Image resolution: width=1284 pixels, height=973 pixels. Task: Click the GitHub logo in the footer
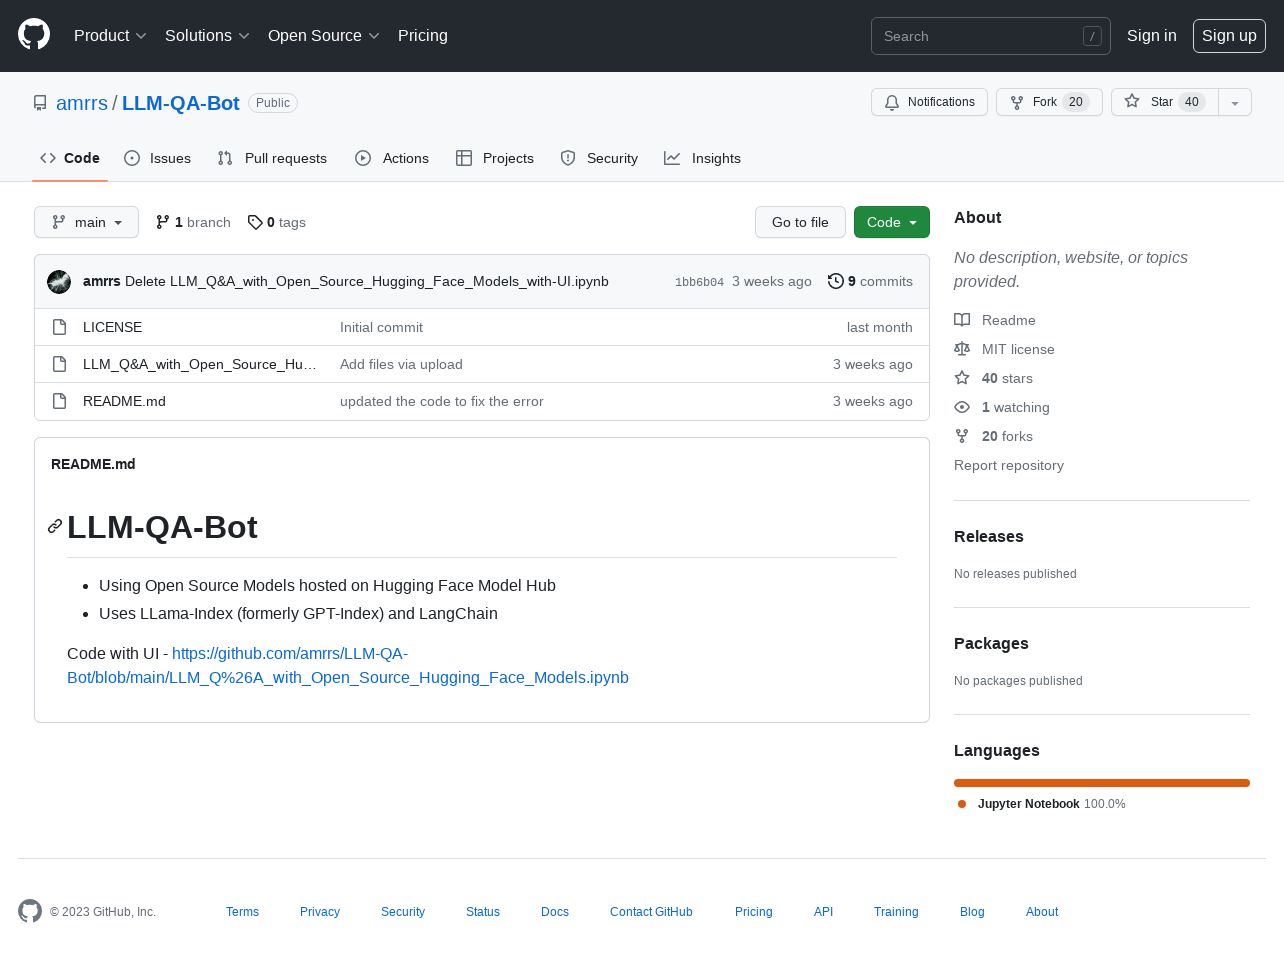tap(30, 911)
